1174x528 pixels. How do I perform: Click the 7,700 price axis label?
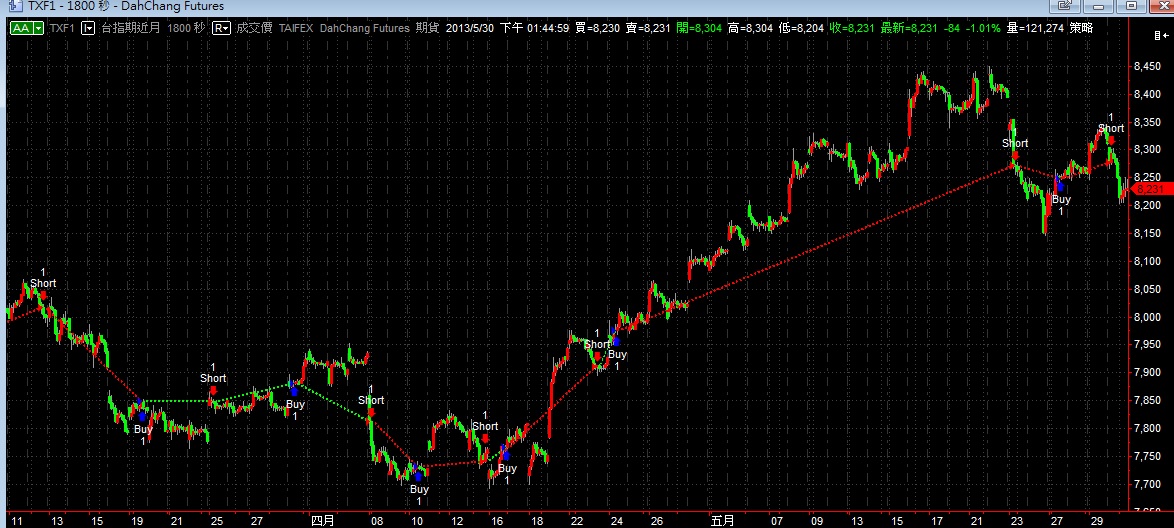tap(1148, 485)
